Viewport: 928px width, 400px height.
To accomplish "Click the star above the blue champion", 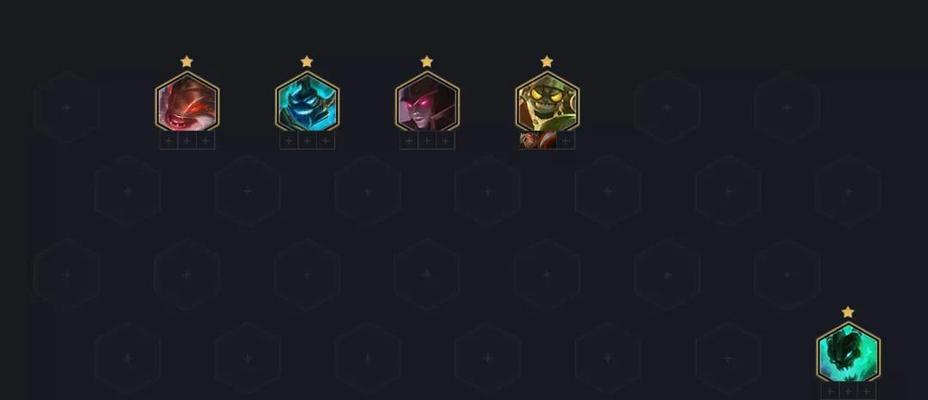I will [307, 62].
